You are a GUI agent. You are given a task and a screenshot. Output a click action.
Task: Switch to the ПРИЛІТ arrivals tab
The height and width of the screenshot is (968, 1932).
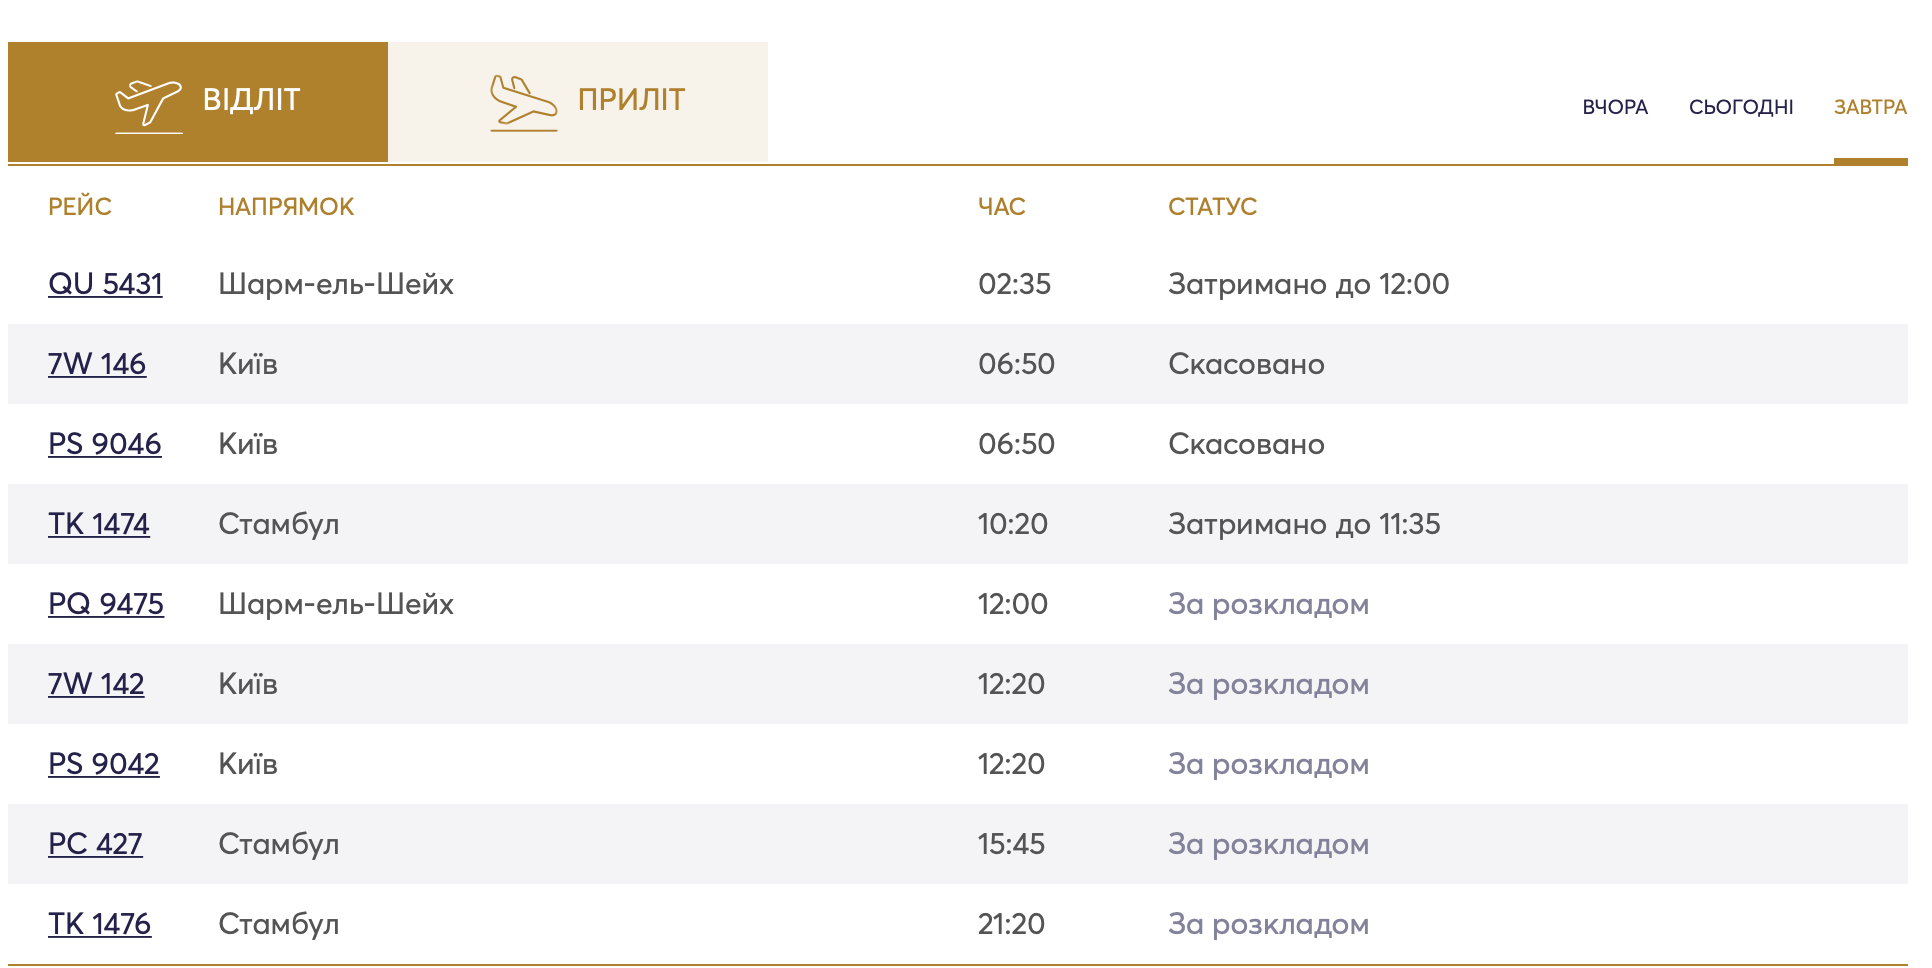click(x=630, y=100)
